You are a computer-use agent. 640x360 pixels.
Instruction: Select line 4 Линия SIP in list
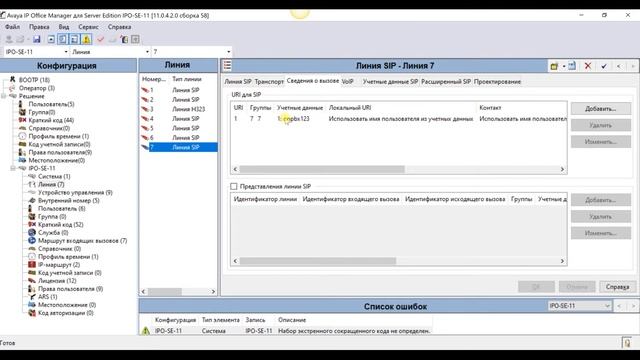click(178, 118)
